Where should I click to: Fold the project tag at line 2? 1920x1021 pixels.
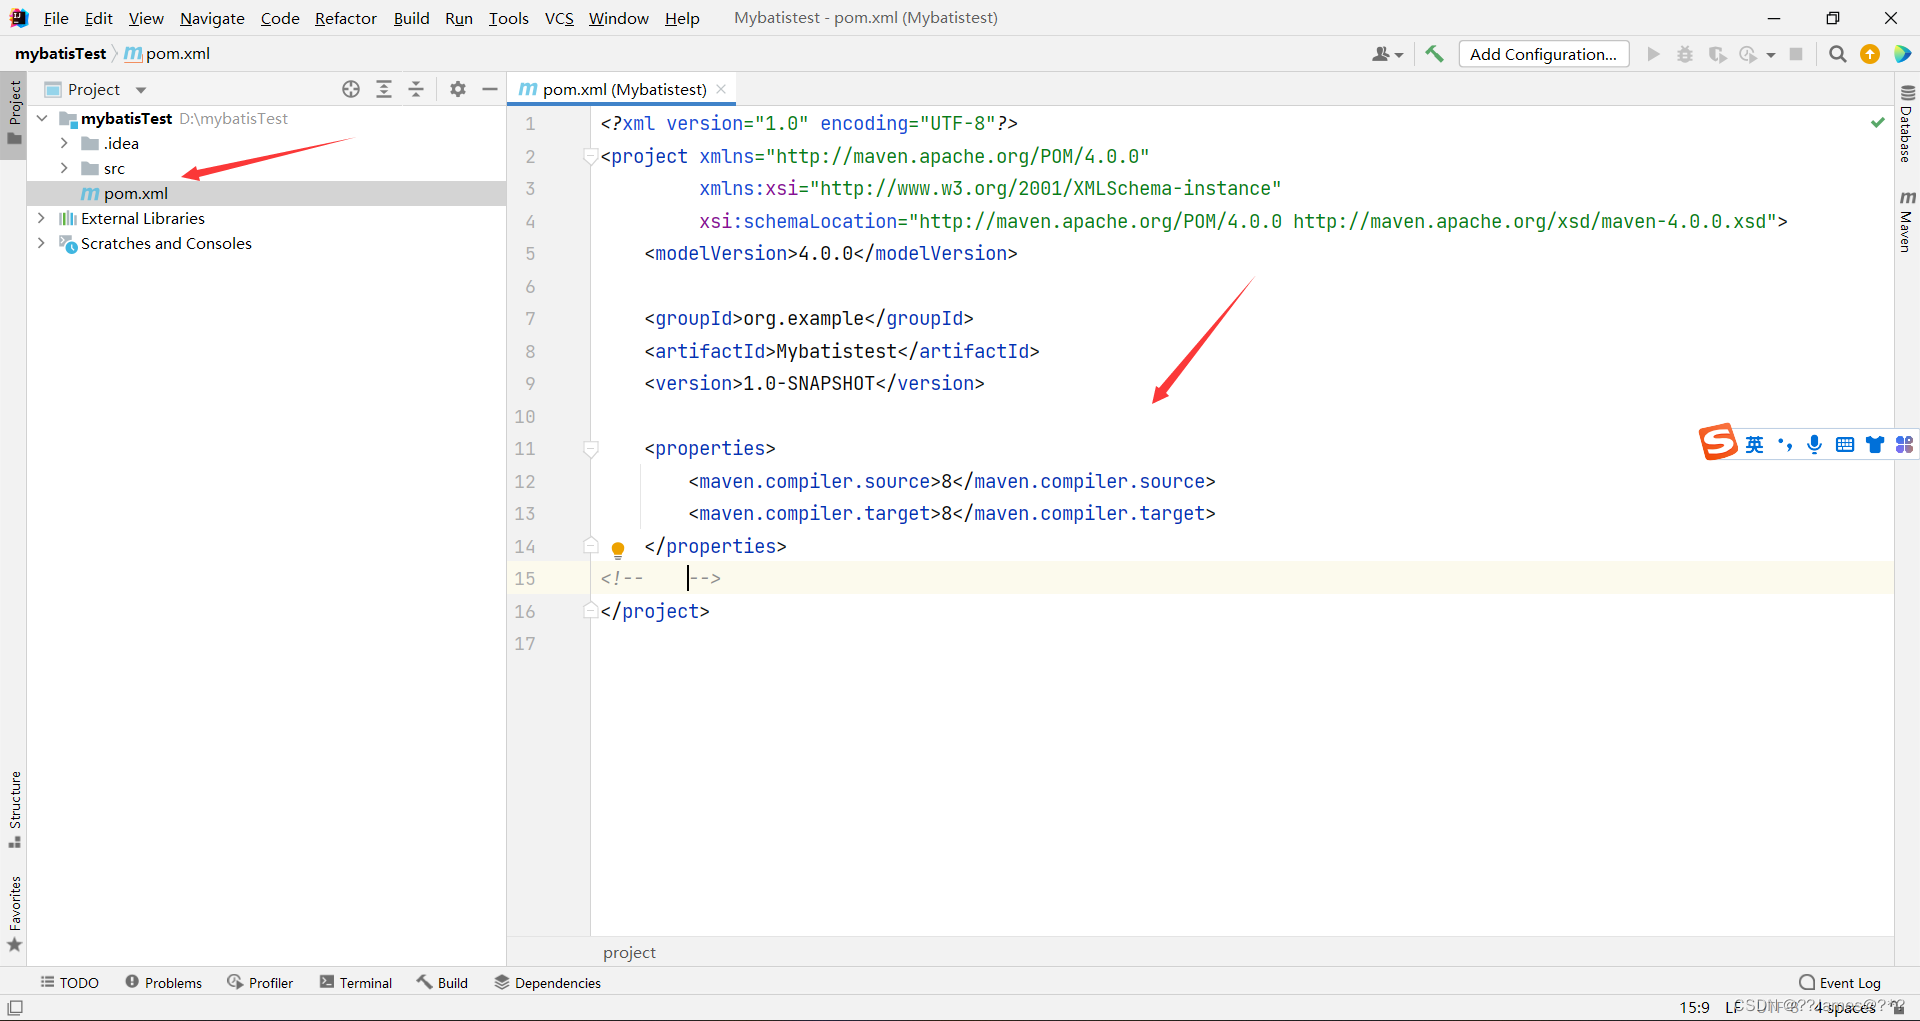[591, 156]
